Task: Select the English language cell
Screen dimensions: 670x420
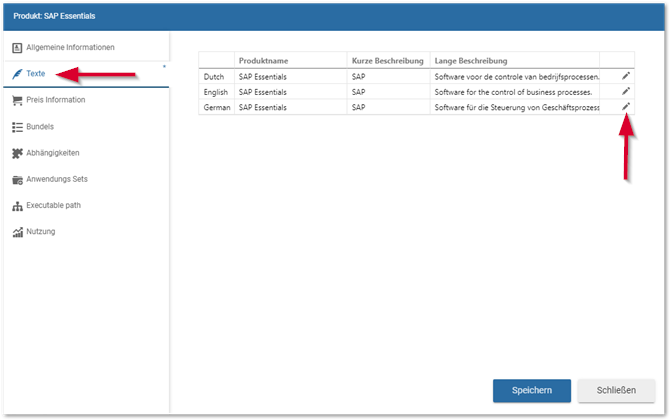Action: 217,92
